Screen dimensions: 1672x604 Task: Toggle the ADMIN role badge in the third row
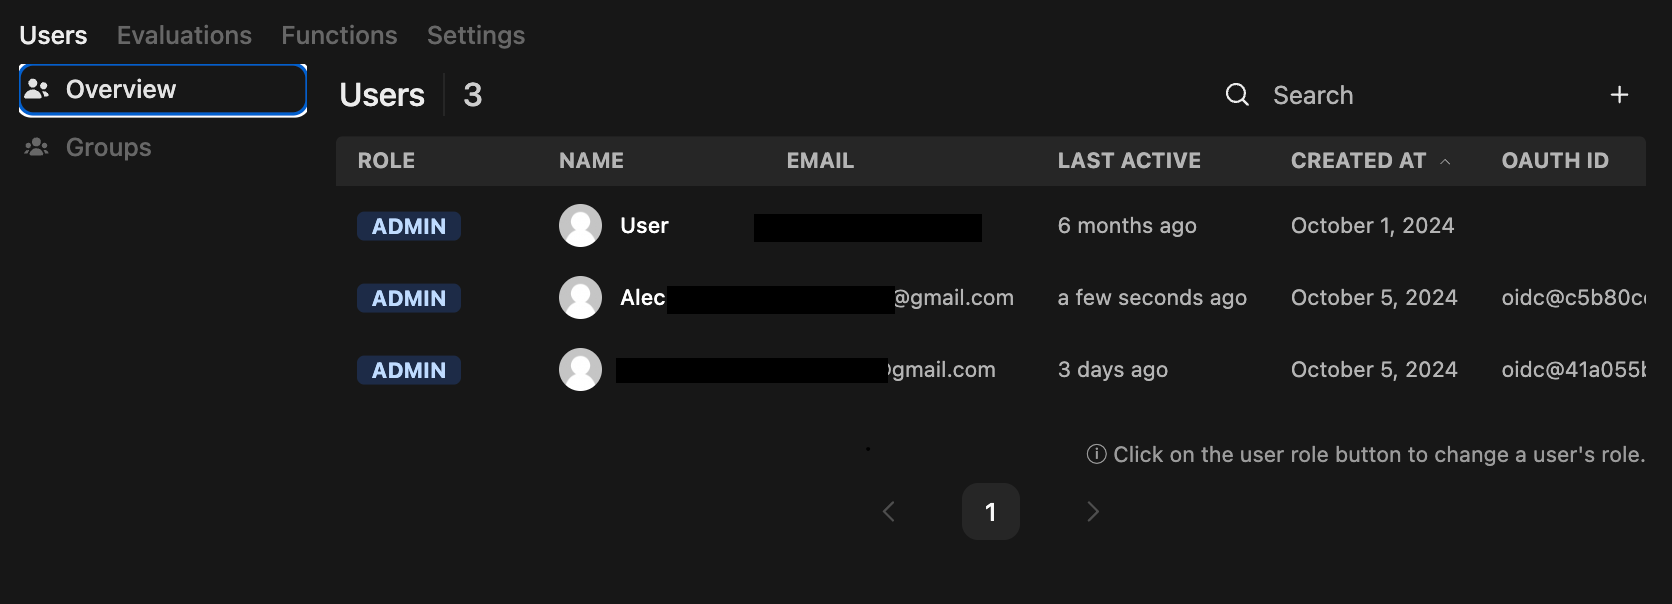pos(409,370)
